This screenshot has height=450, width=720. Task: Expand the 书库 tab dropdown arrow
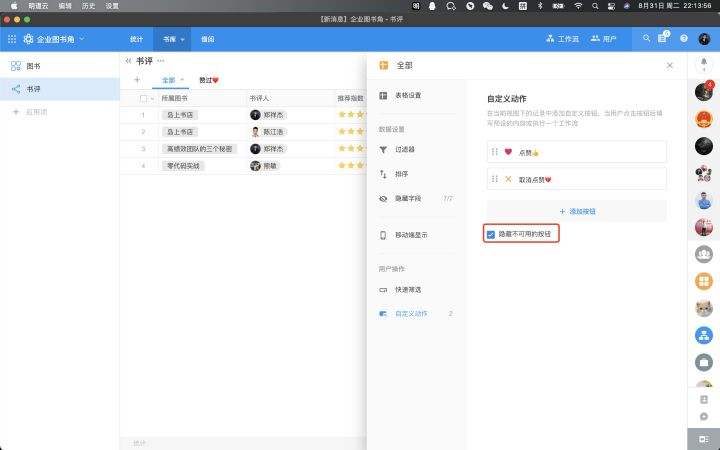183,39
